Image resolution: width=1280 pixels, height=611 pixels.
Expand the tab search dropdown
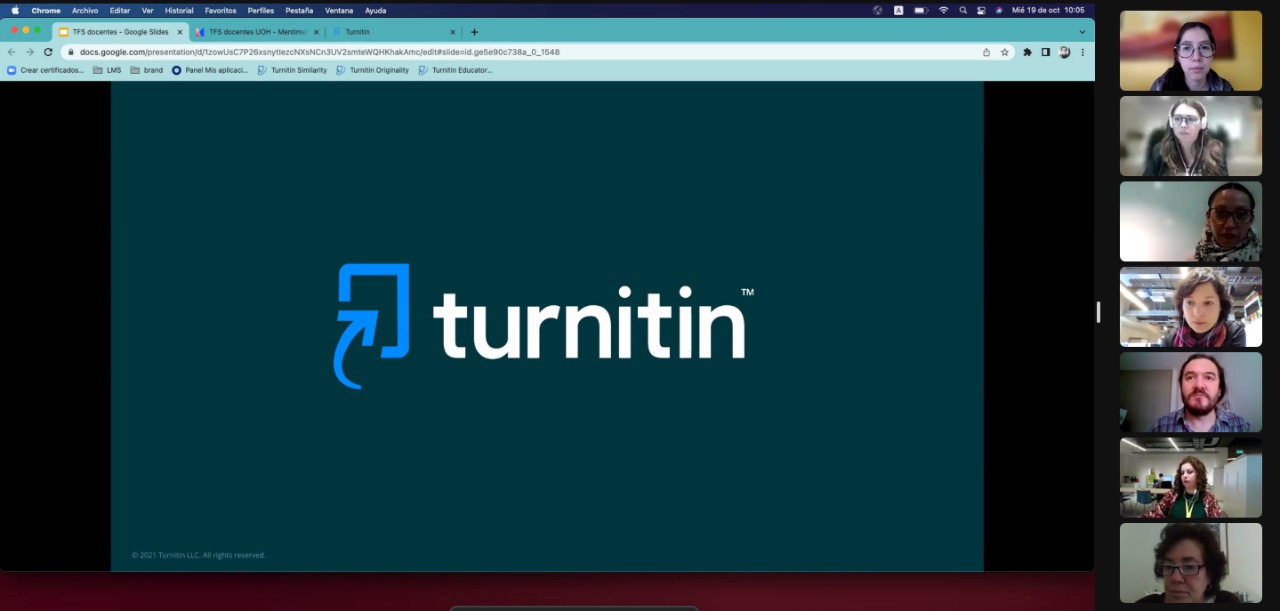point(1081,32)
